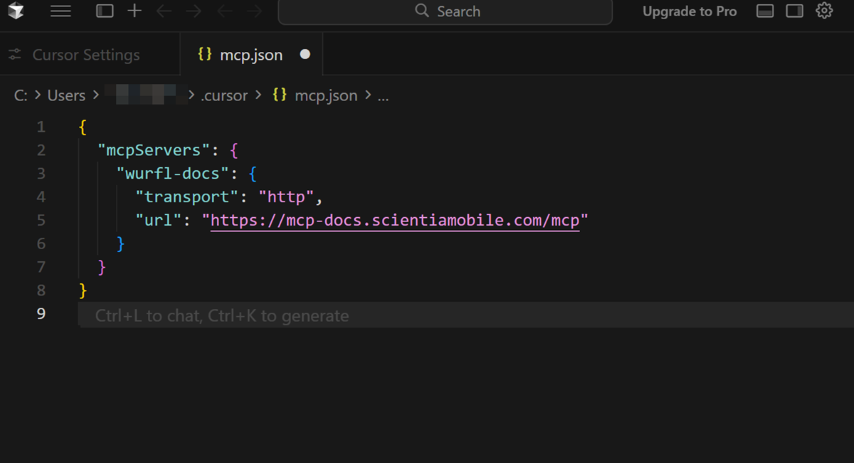This screenshot has height=463, width=854.
Task: Click line number 9 in gutter
Action: (41, 314)
